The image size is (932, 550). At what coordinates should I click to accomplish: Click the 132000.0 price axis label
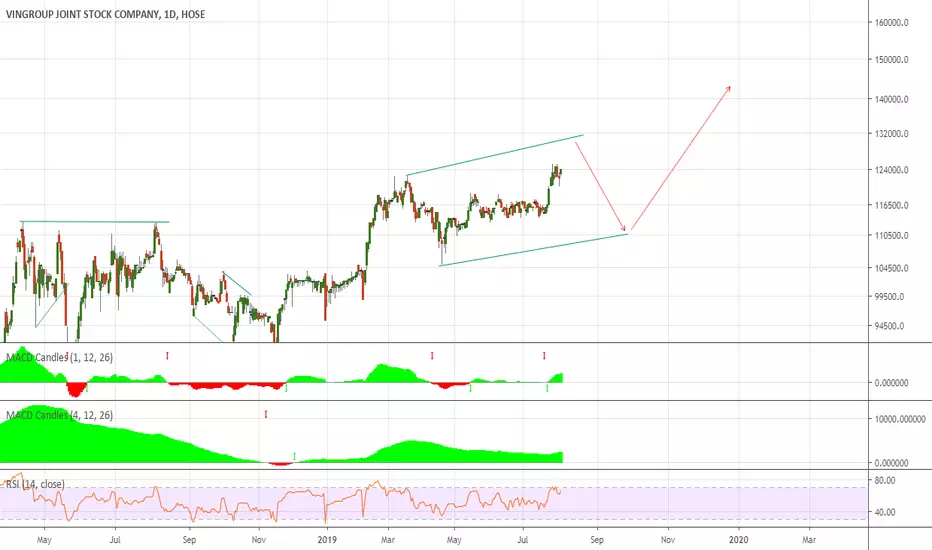click(891, 134)
